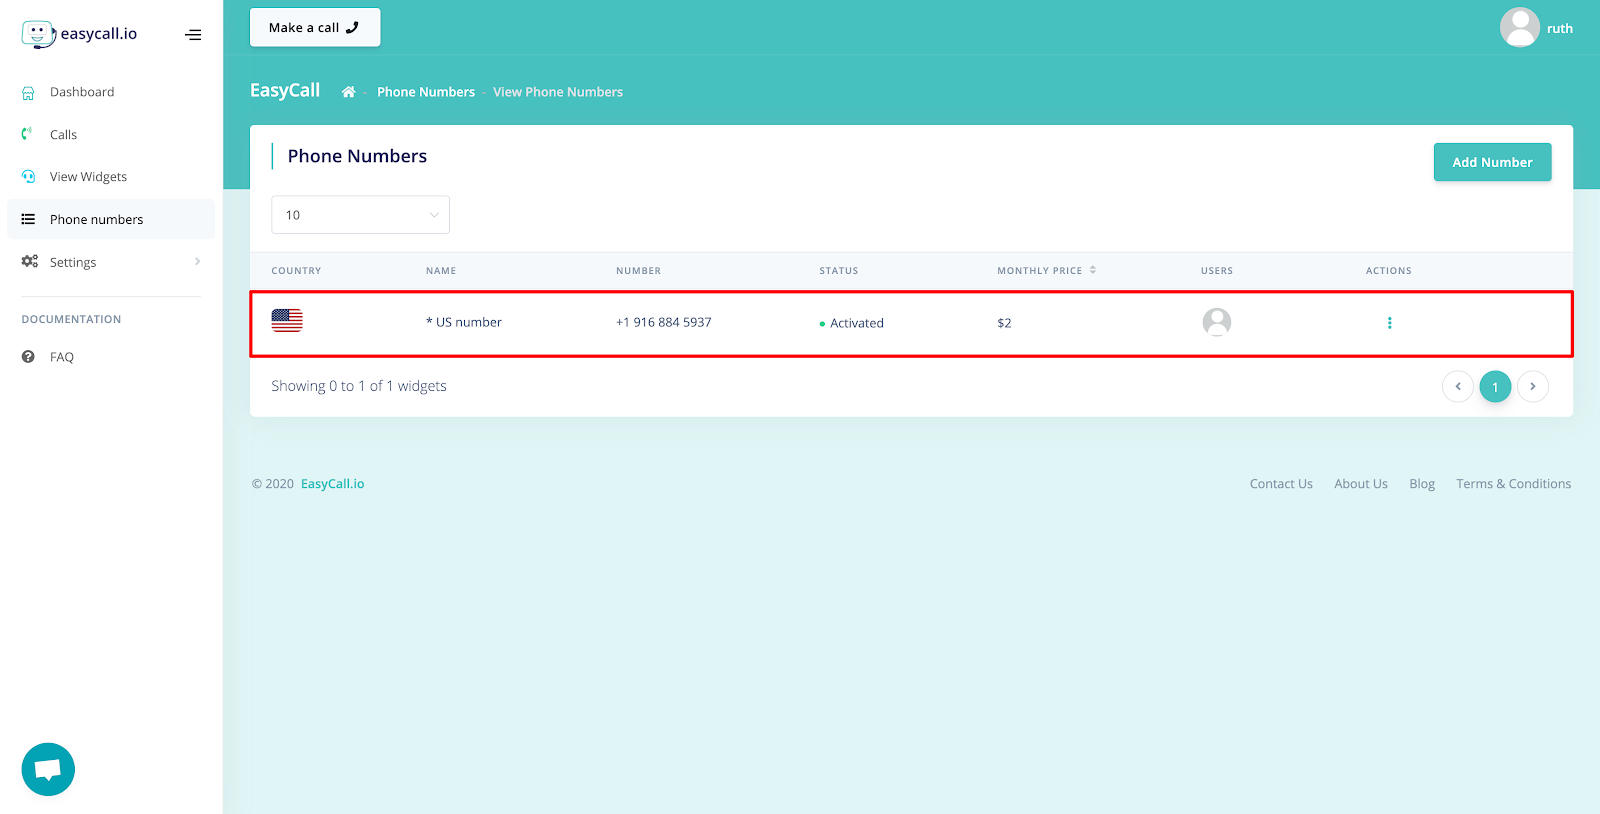This screenshot has width=1600, height=814.
Task: Click 'Showing 0 to 1 of 1 widgets' text
Action: 359,386
